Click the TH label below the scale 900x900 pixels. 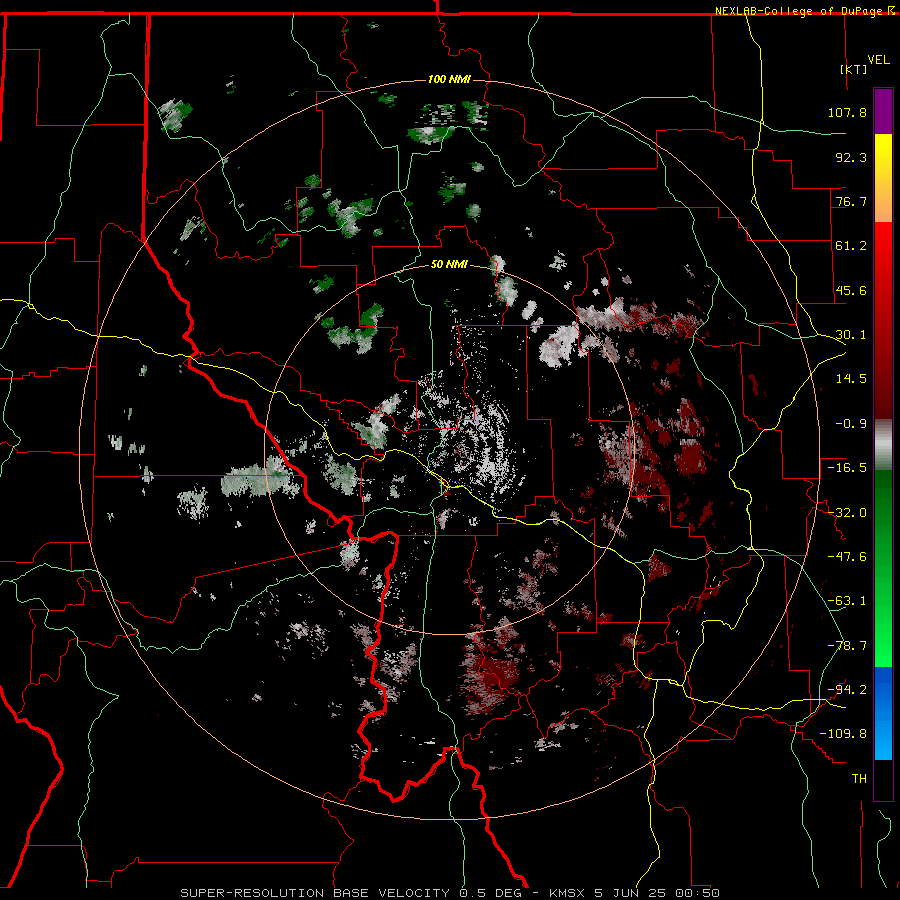click(x=859, y=779)
